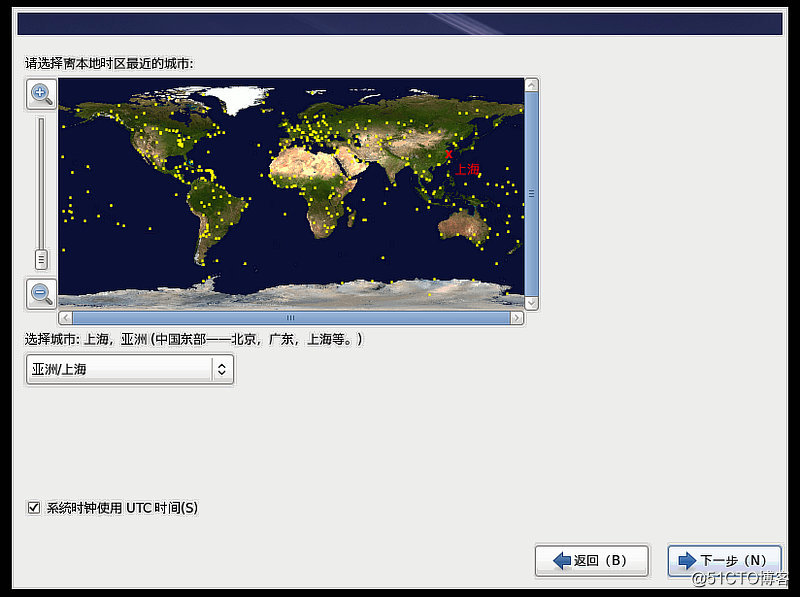This screenshot has height=597, width=800.
Task: Open the 亚洲/上海 timezone dropdown
Action: pos(130,369)
